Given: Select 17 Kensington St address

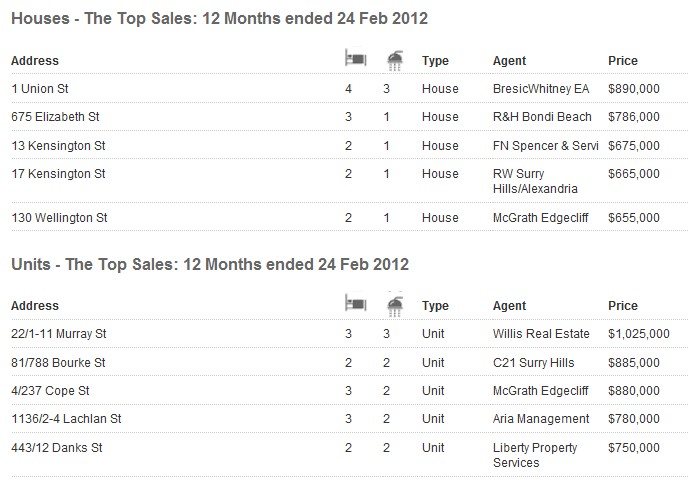Looking at the screenshot, I should (x=59, y=174).
